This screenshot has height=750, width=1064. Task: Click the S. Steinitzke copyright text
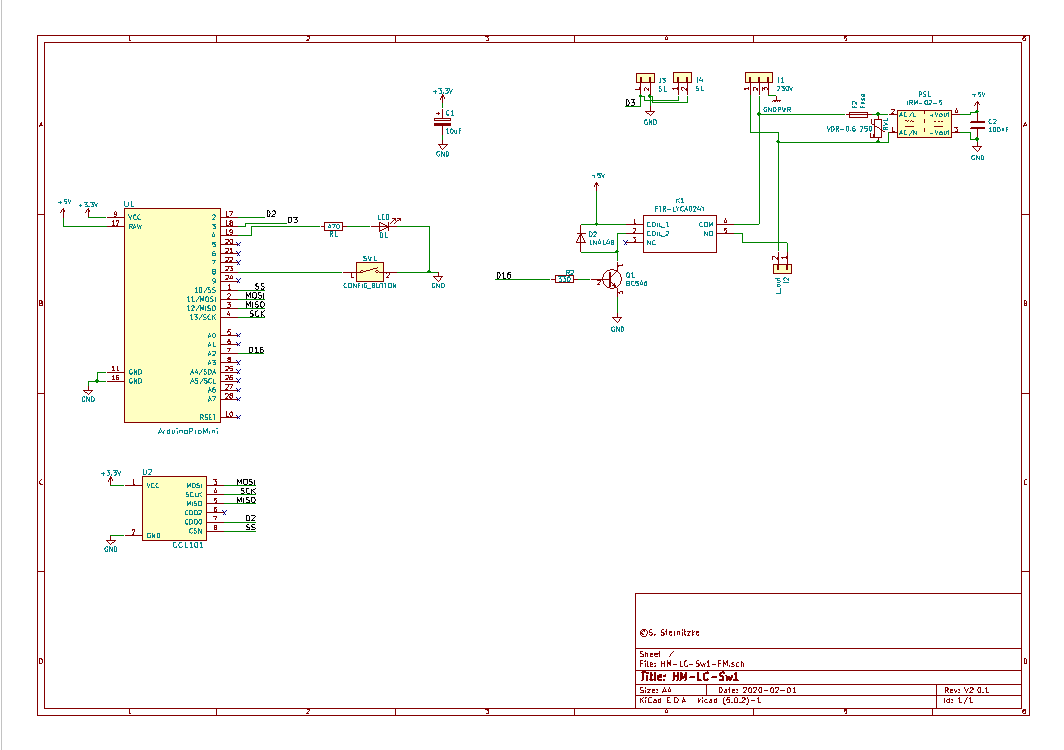pos(669,633)
